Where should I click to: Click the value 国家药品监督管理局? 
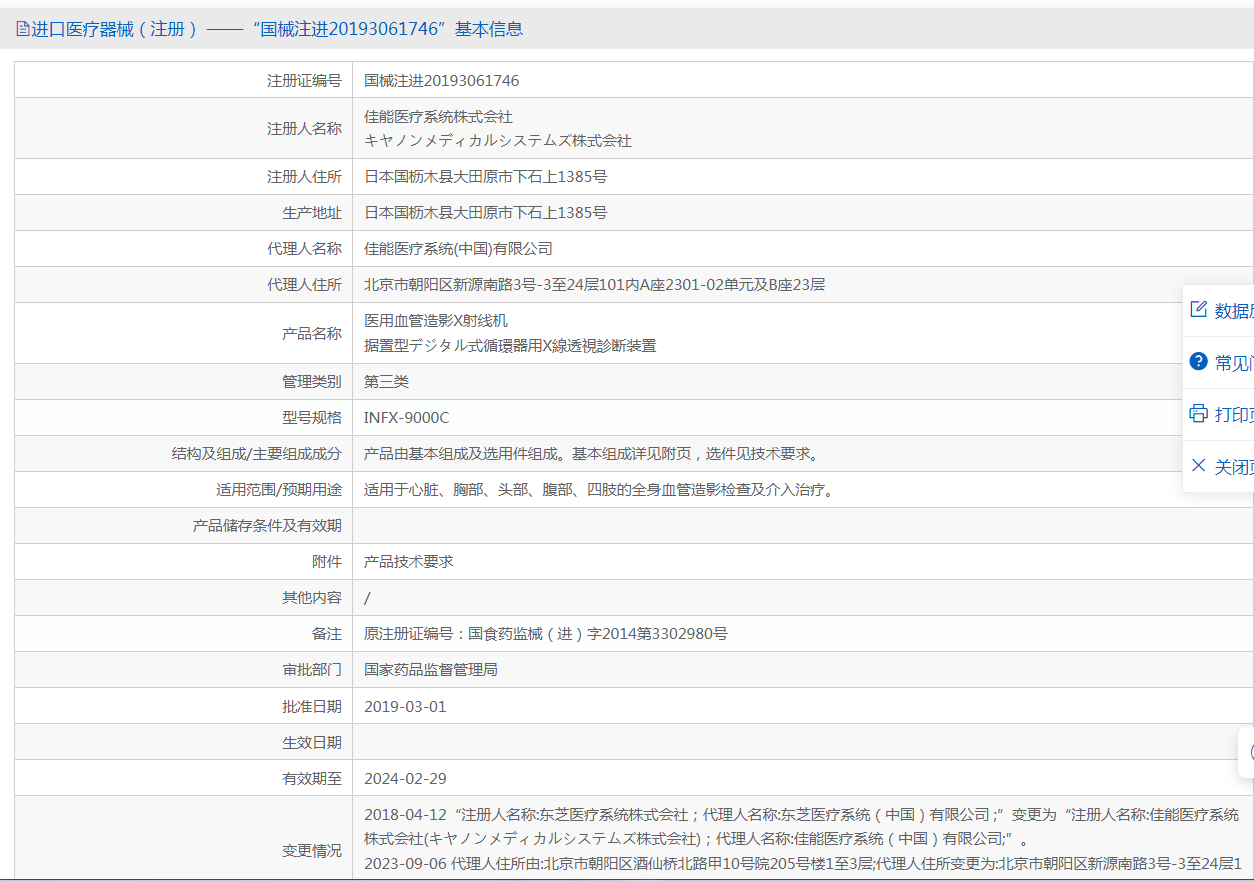(x=431, y=669)
